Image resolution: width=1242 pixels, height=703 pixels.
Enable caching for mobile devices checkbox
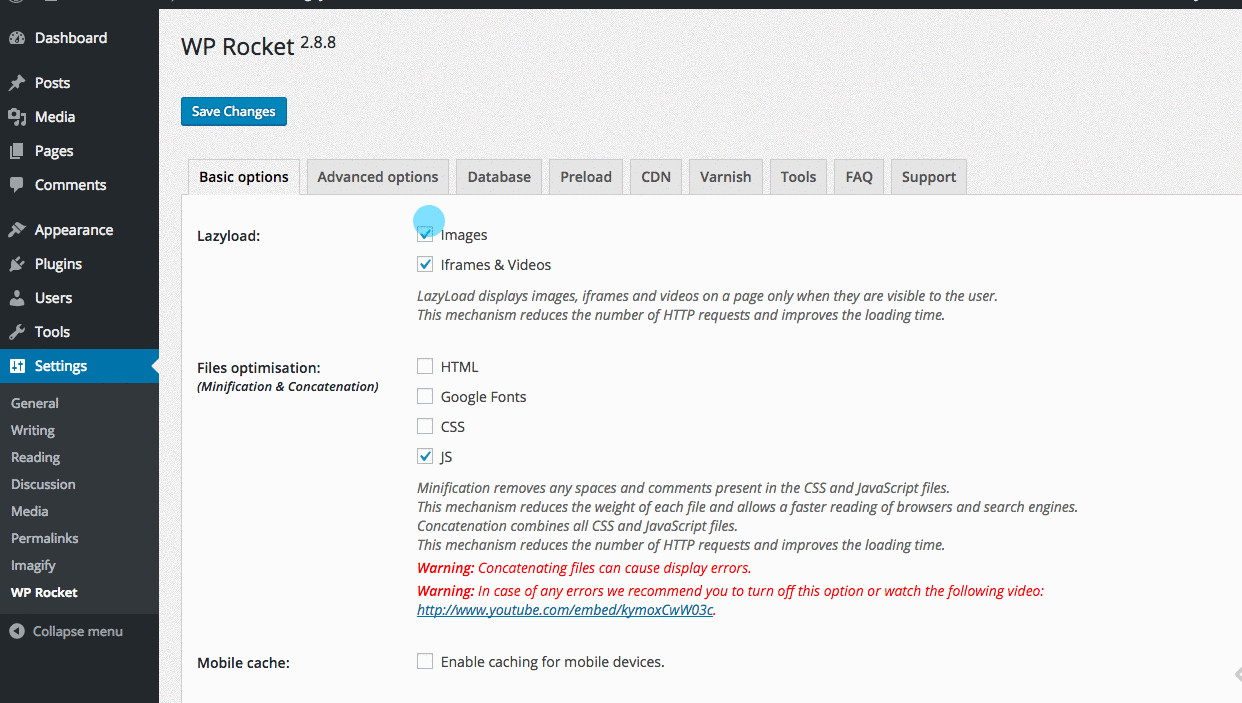click(425, 661)
